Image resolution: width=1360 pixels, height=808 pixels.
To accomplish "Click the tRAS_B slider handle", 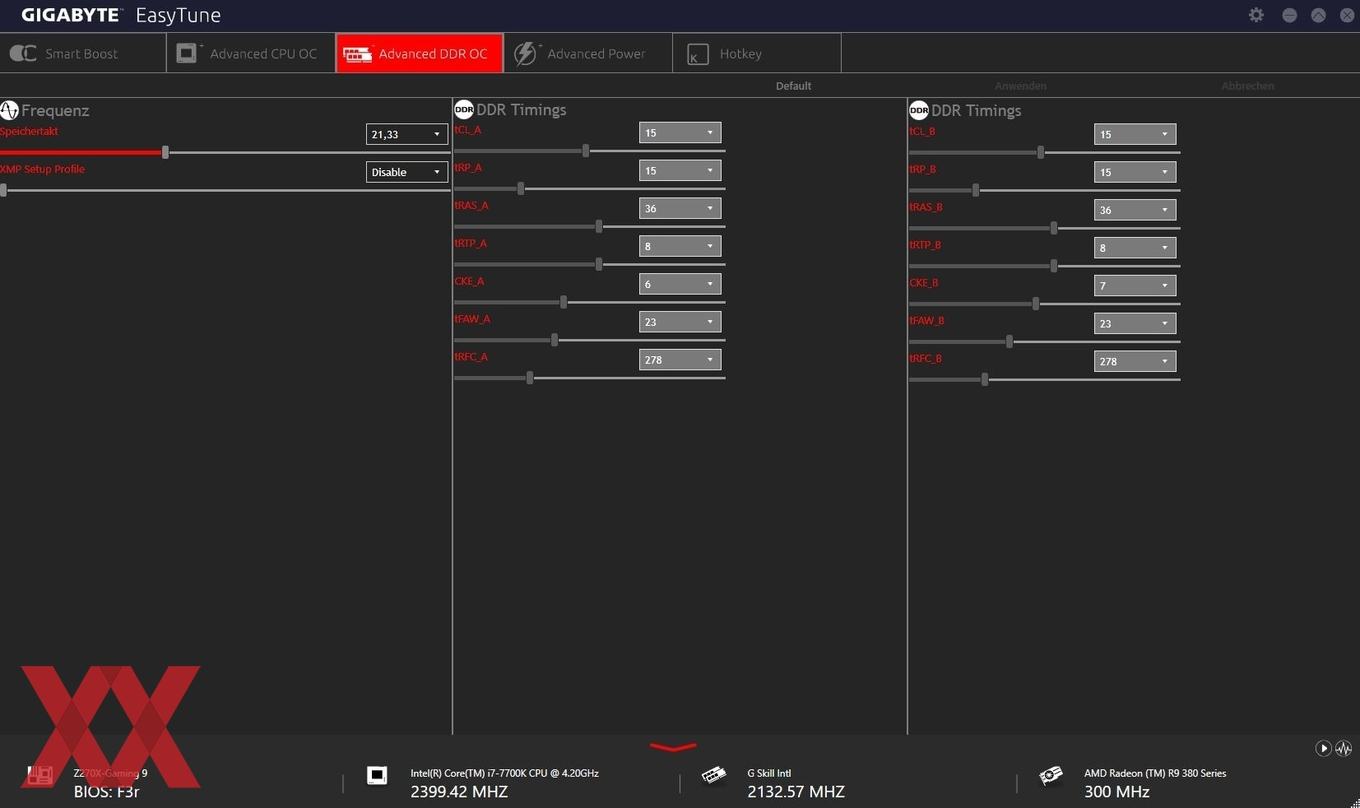I will [x=1054, y=228].
